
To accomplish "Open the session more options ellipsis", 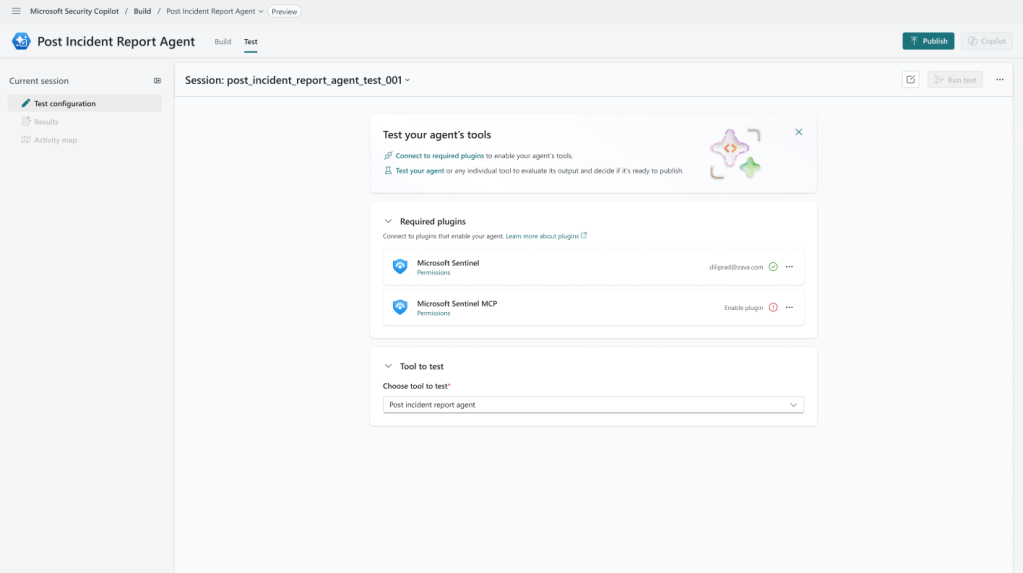I will [x=999, y=80].
